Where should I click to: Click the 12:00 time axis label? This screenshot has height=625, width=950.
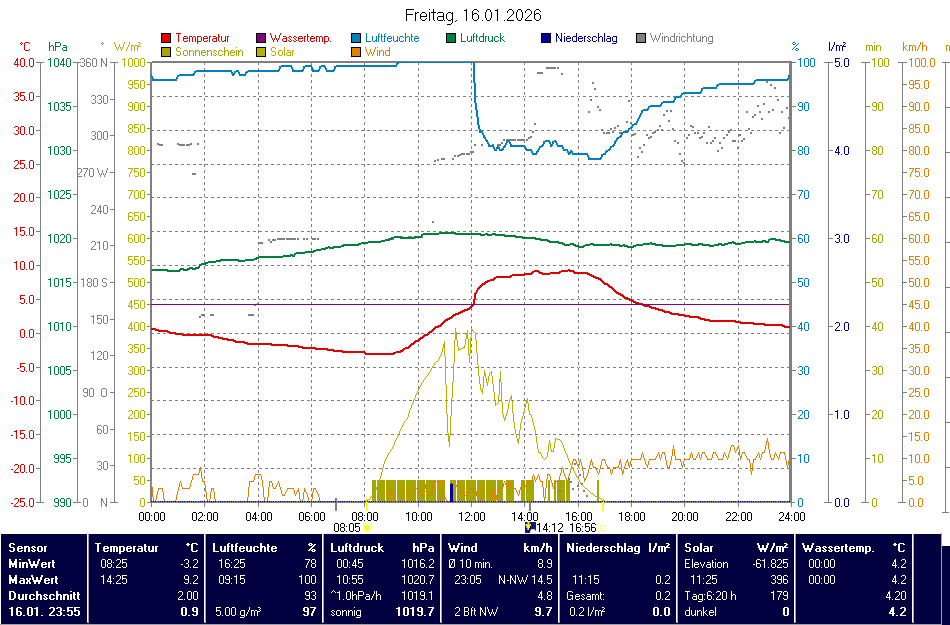471,516
